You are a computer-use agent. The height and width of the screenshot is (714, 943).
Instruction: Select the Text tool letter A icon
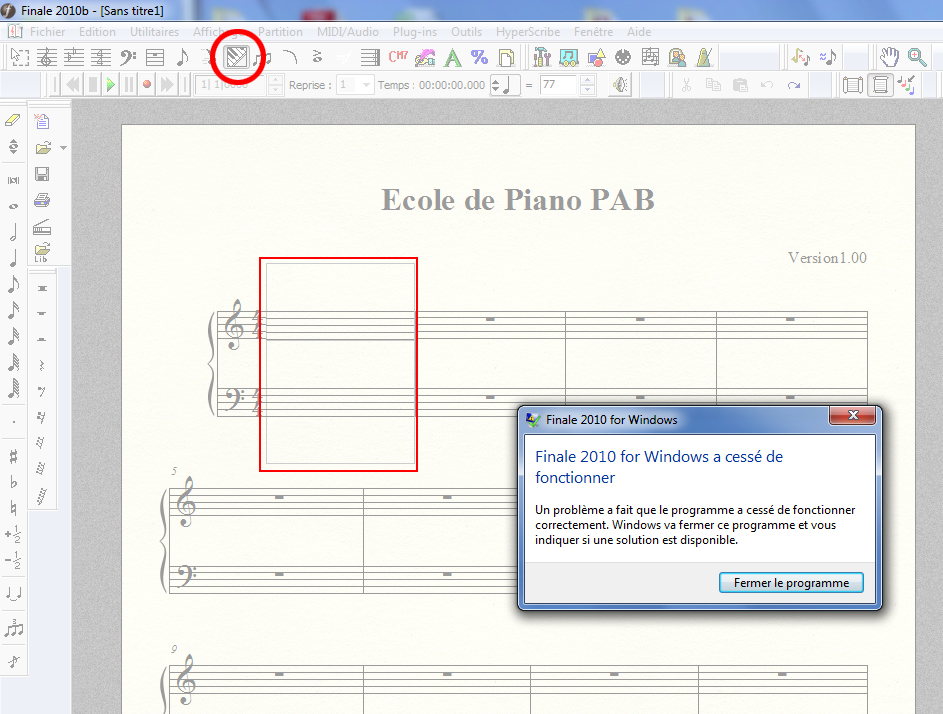tap(452, 58)
